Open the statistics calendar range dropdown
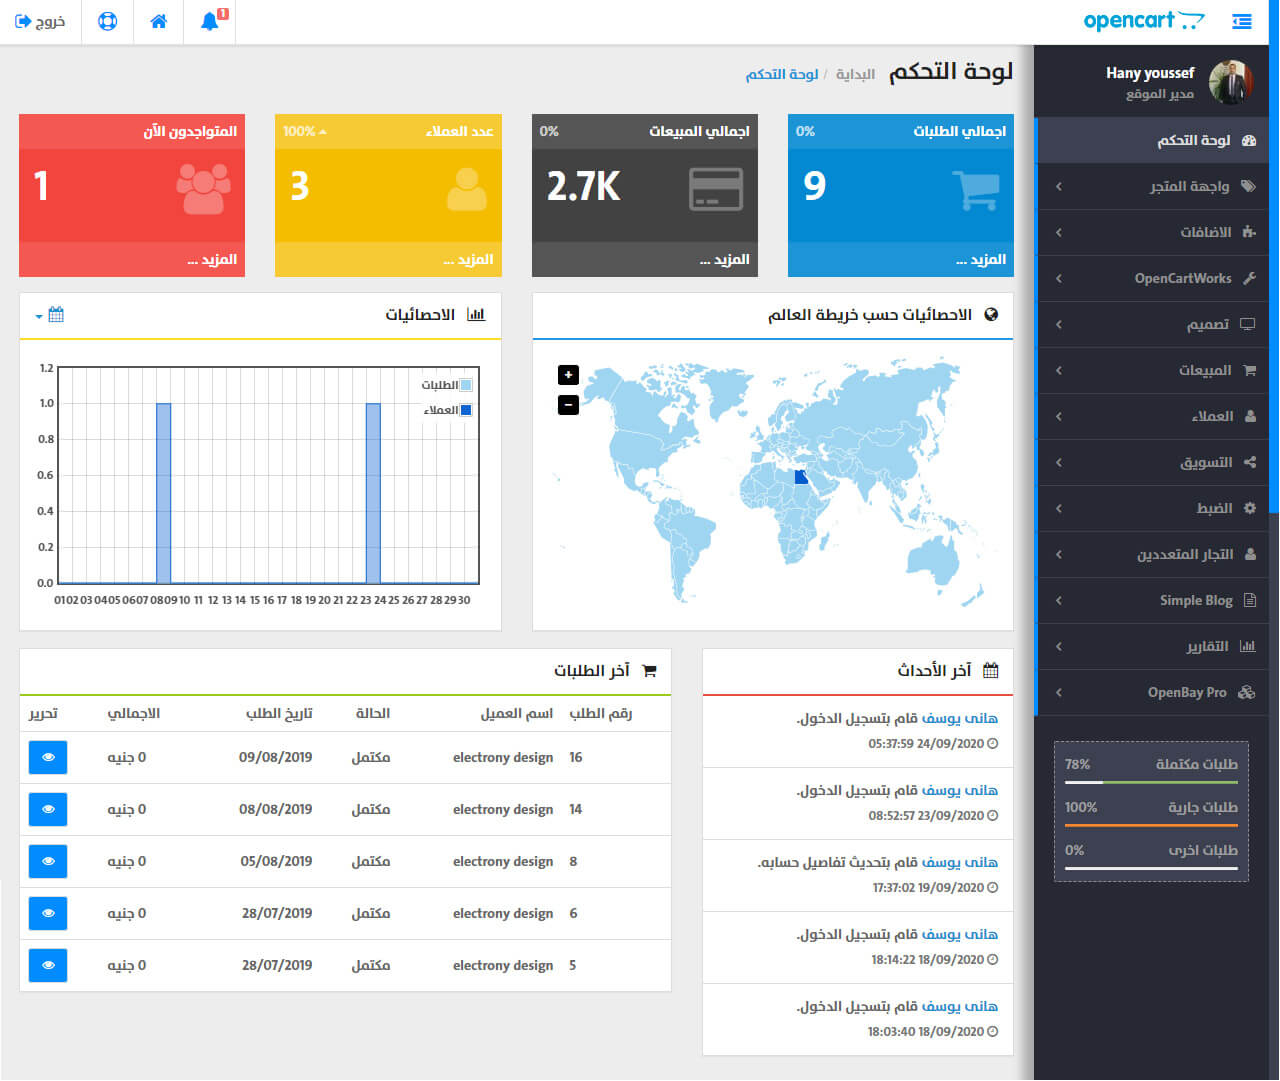The image size is (1280, 1081). pyautogui.click(x=50, y=315)
